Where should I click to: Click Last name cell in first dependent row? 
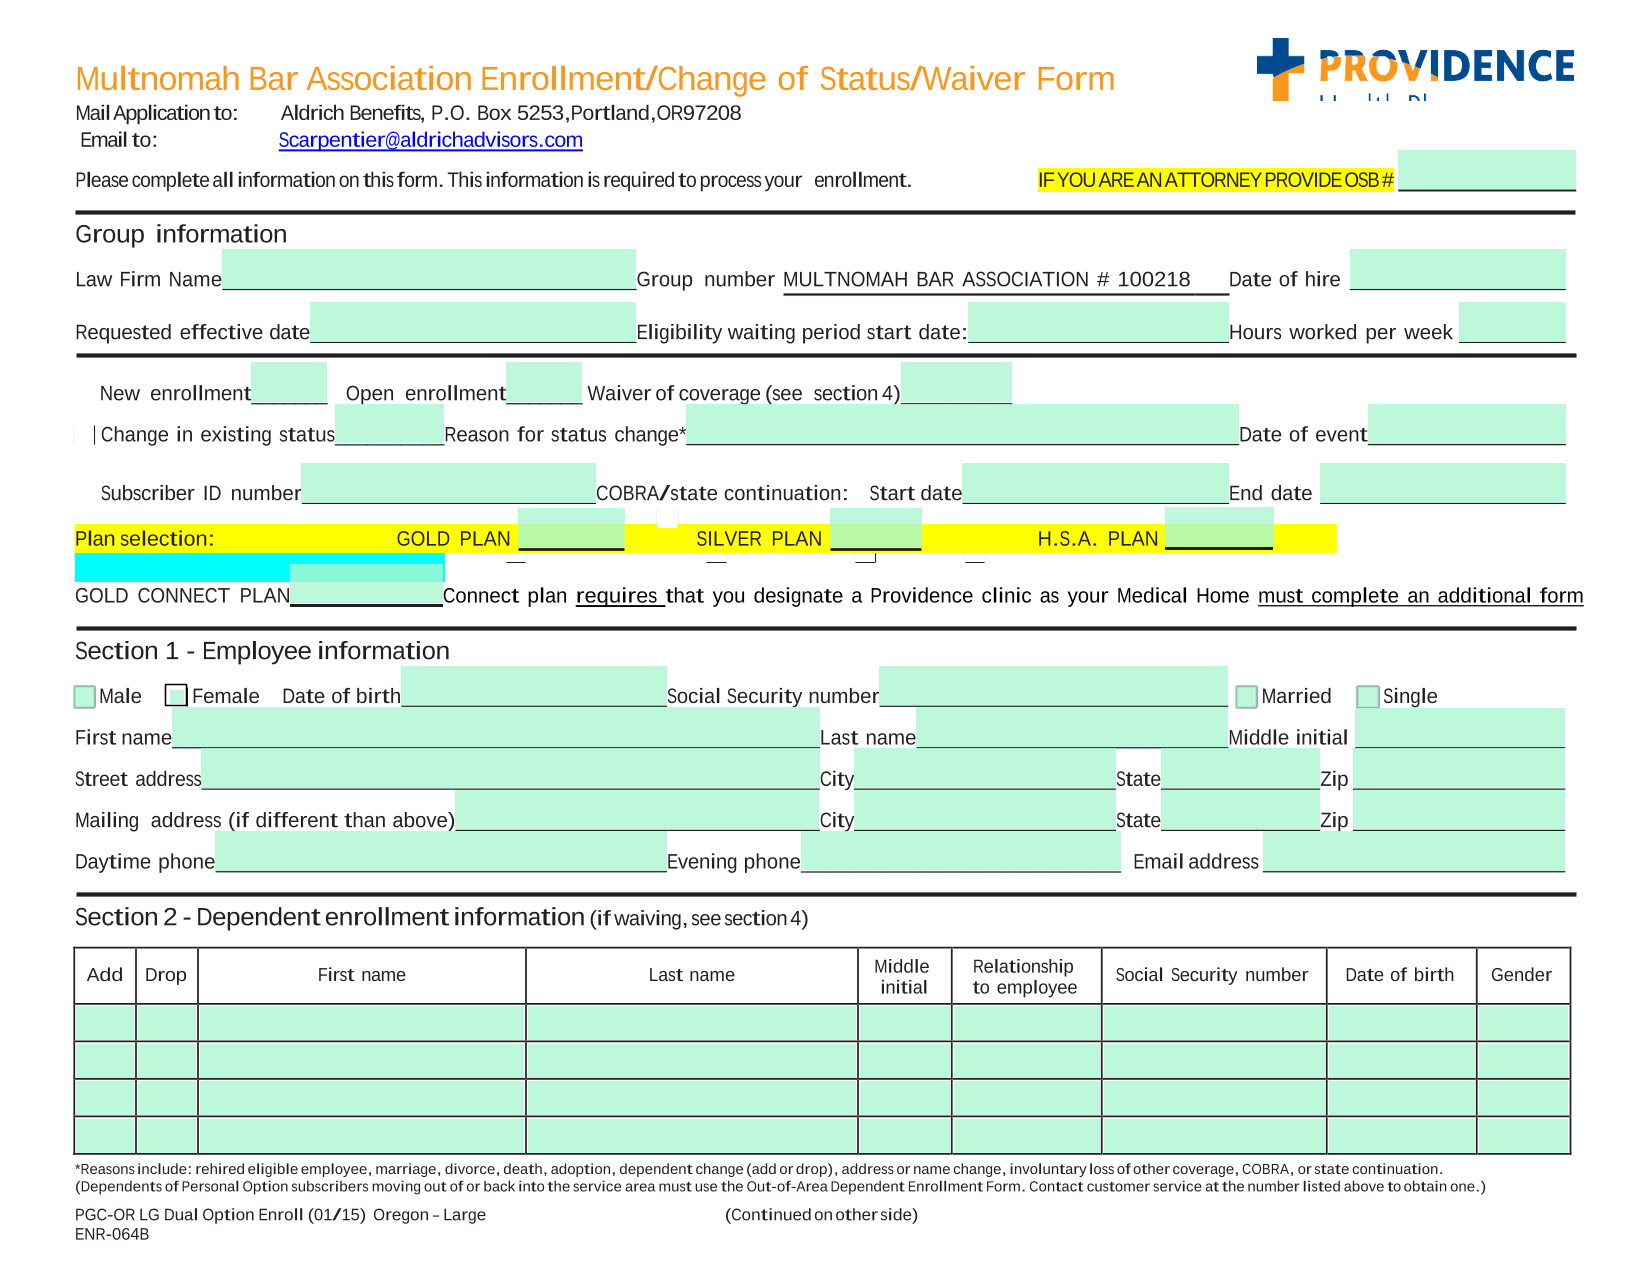coord(692,1023)
